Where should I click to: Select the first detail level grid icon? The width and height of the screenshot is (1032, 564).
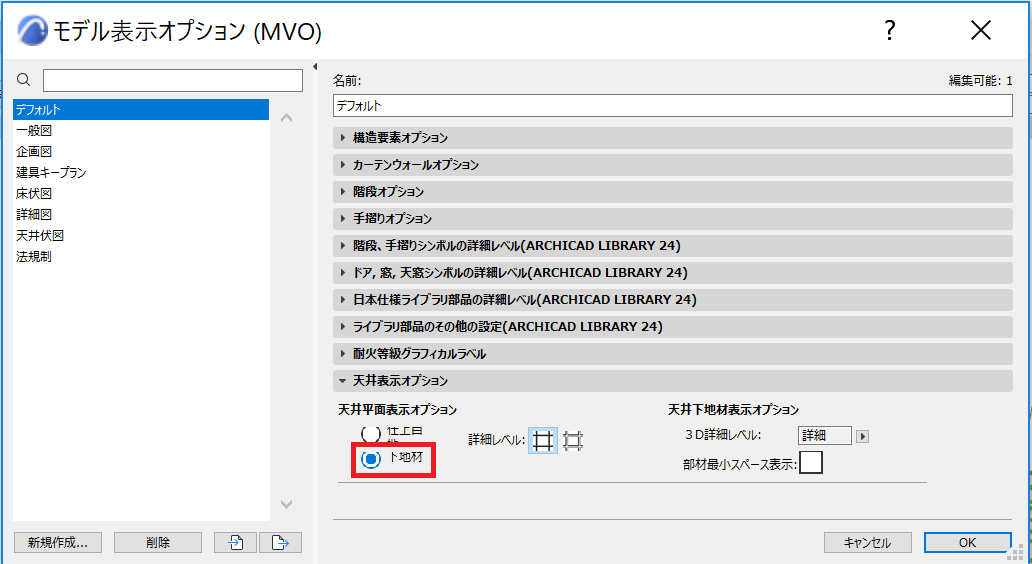click(x=543, y=441)
